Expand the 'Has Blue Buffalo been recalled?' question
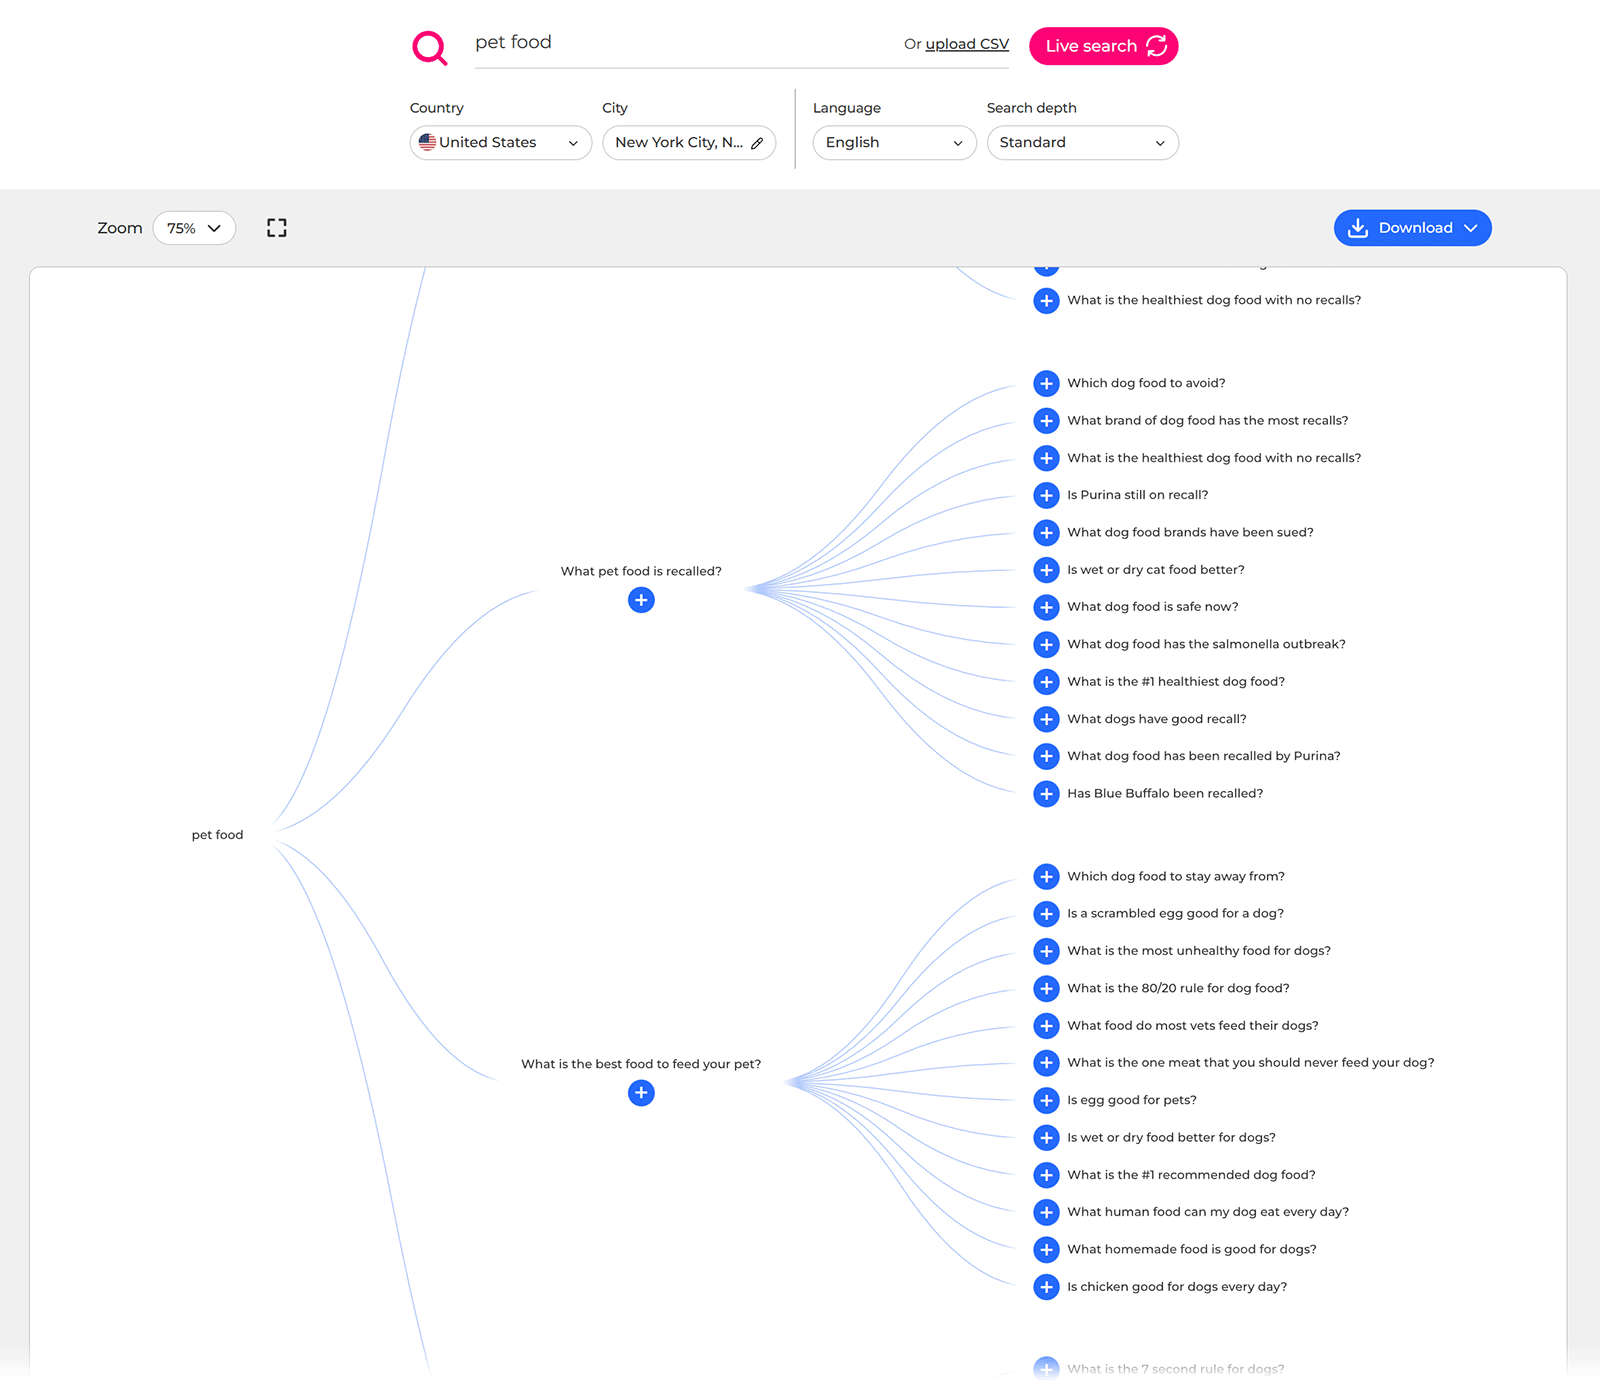The image size is (1600, 1383). coord(1046,793)
